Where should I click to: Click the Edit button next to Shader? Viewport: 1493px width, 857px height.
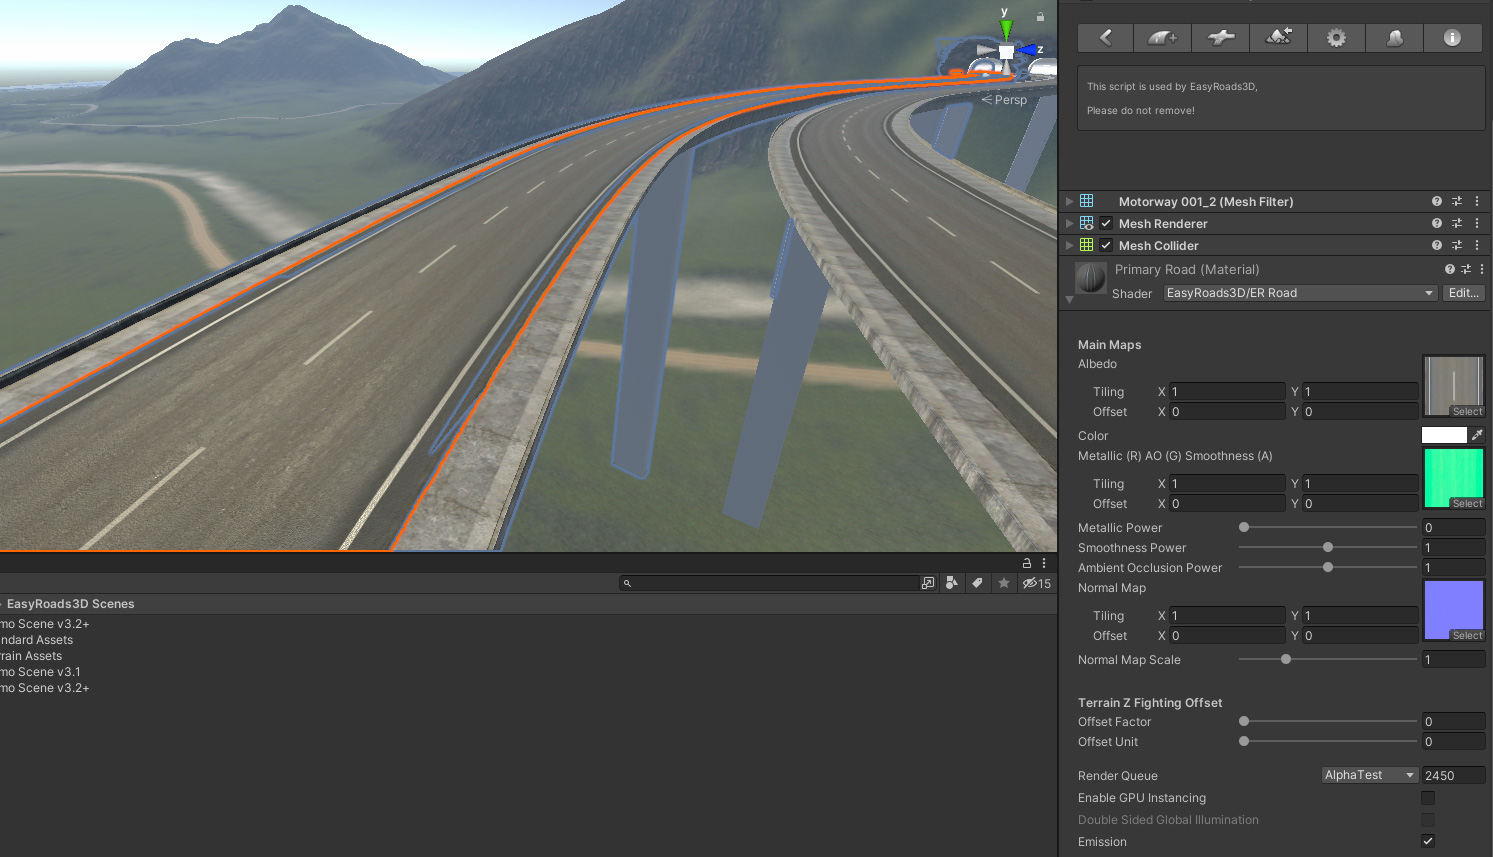(x=1463, y=292)
